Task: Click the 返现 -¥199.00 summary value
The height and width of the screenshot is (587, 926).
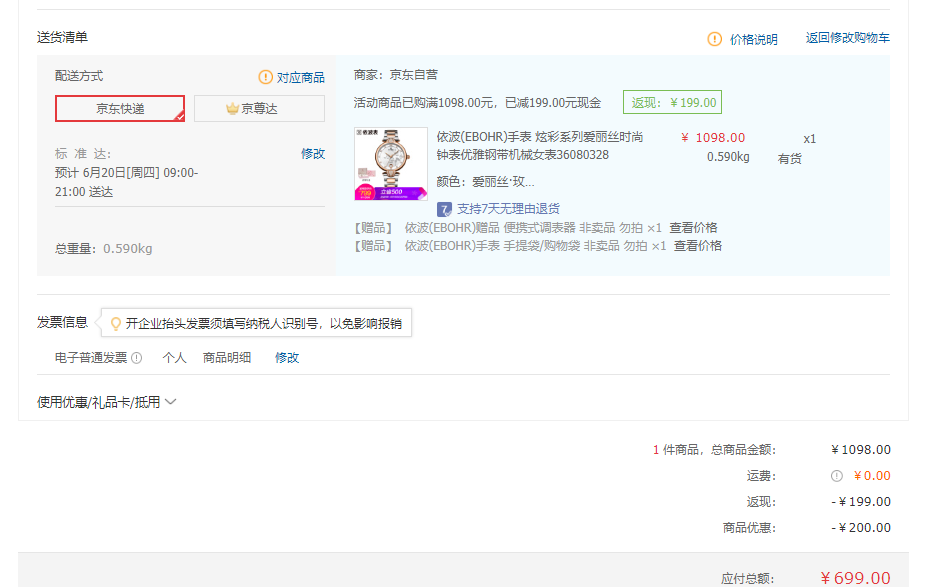Action: 861,501
